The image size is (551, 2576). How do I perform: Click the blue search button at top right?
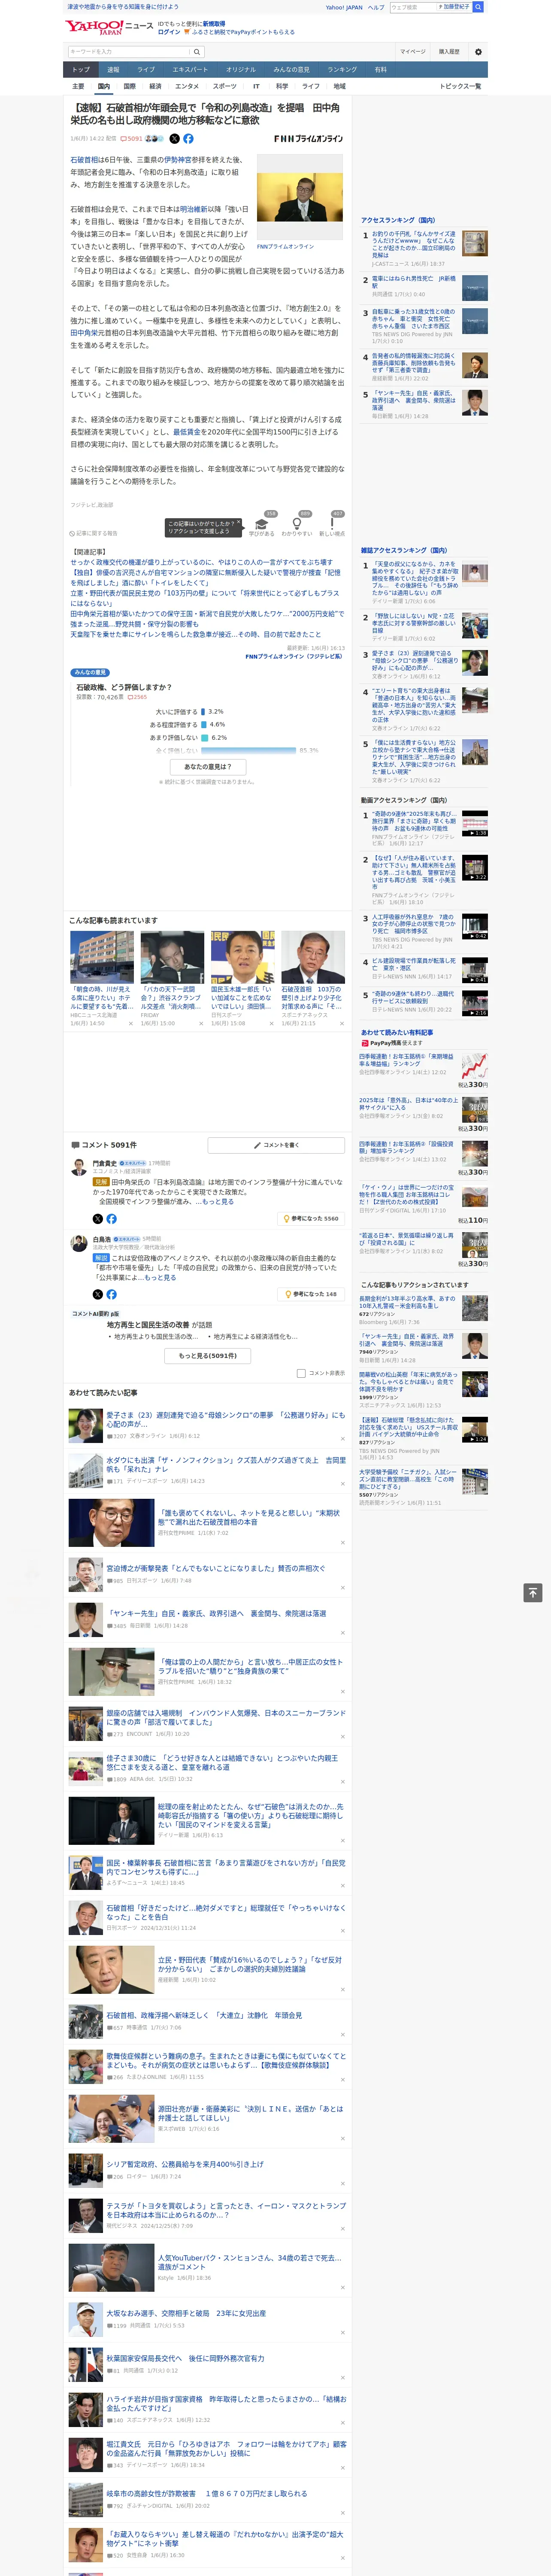[478, 7]
